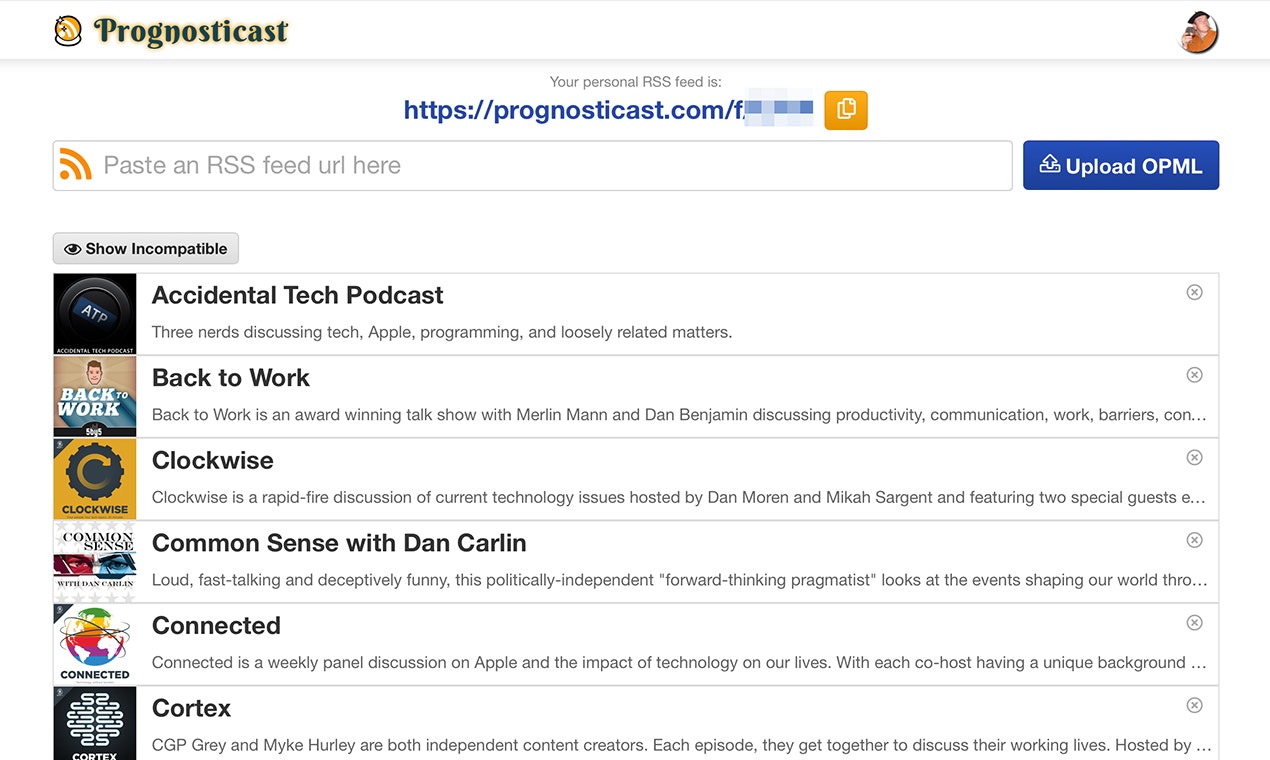Focus the Paste an RSS feed url field

(x=533, y=165)
